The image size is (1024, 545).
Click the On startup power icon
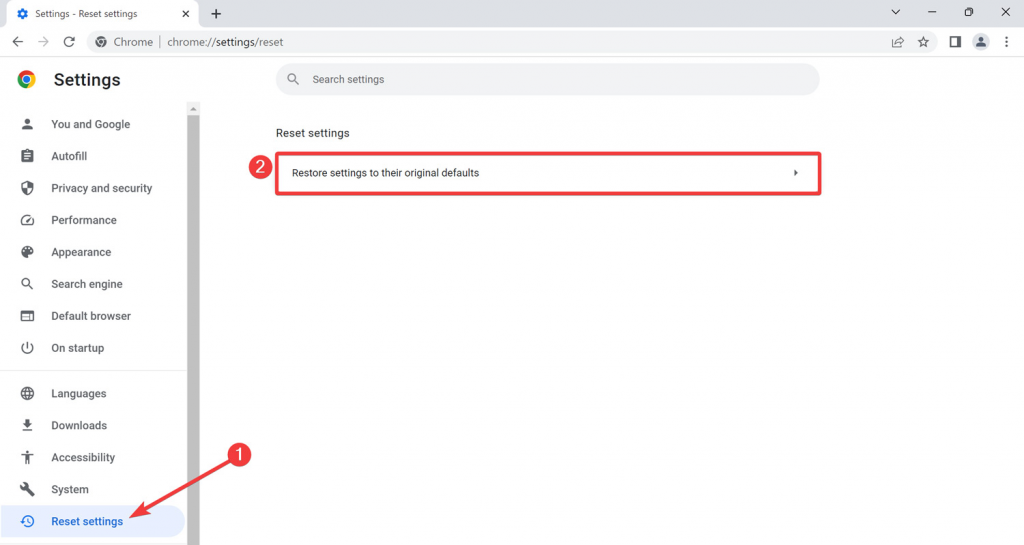[27, 348]
